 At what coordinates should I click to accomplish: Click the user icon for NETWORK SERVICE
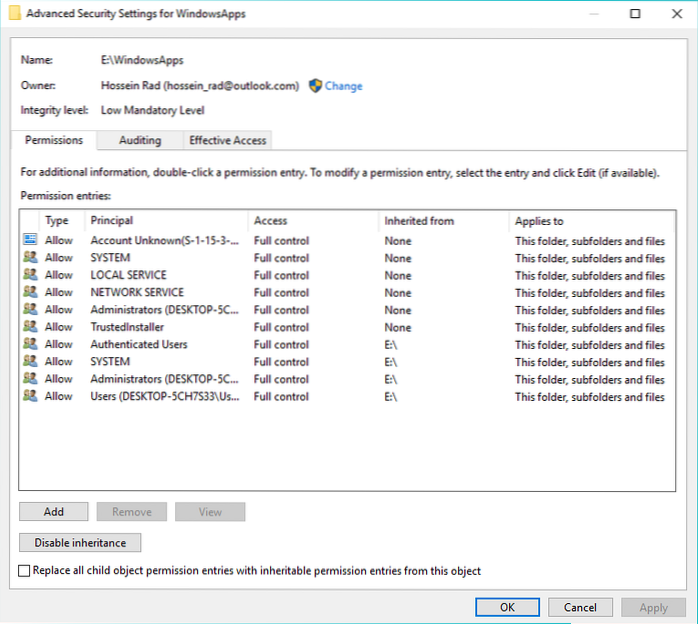pyautogui.click(x=30, y=292)
